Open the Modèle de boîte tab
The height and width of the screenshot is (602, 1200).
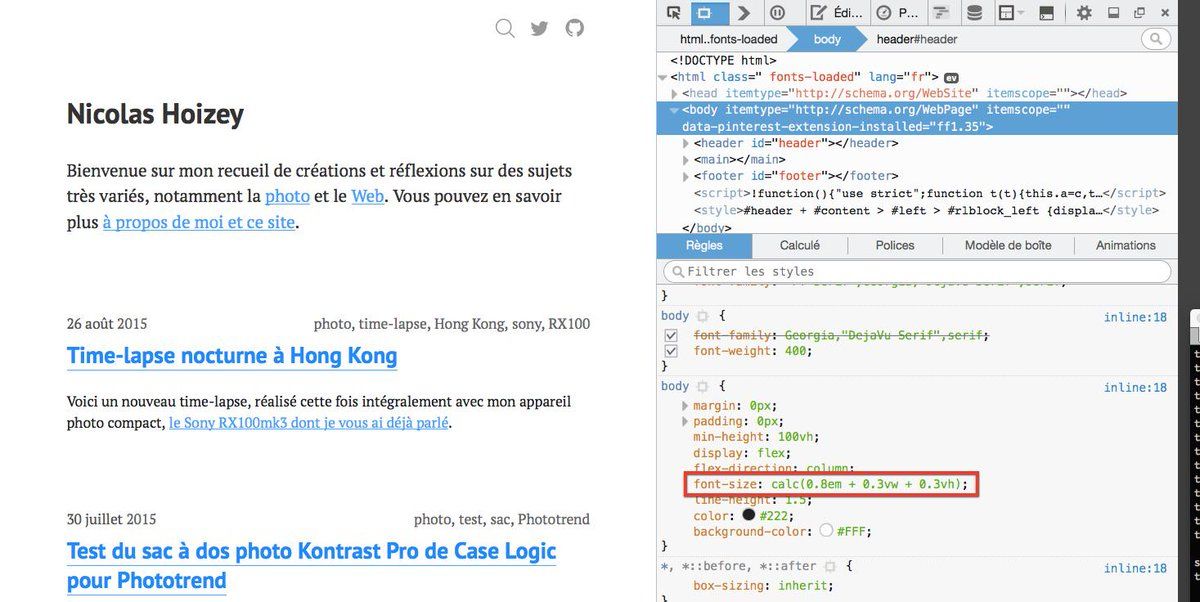1008,245
